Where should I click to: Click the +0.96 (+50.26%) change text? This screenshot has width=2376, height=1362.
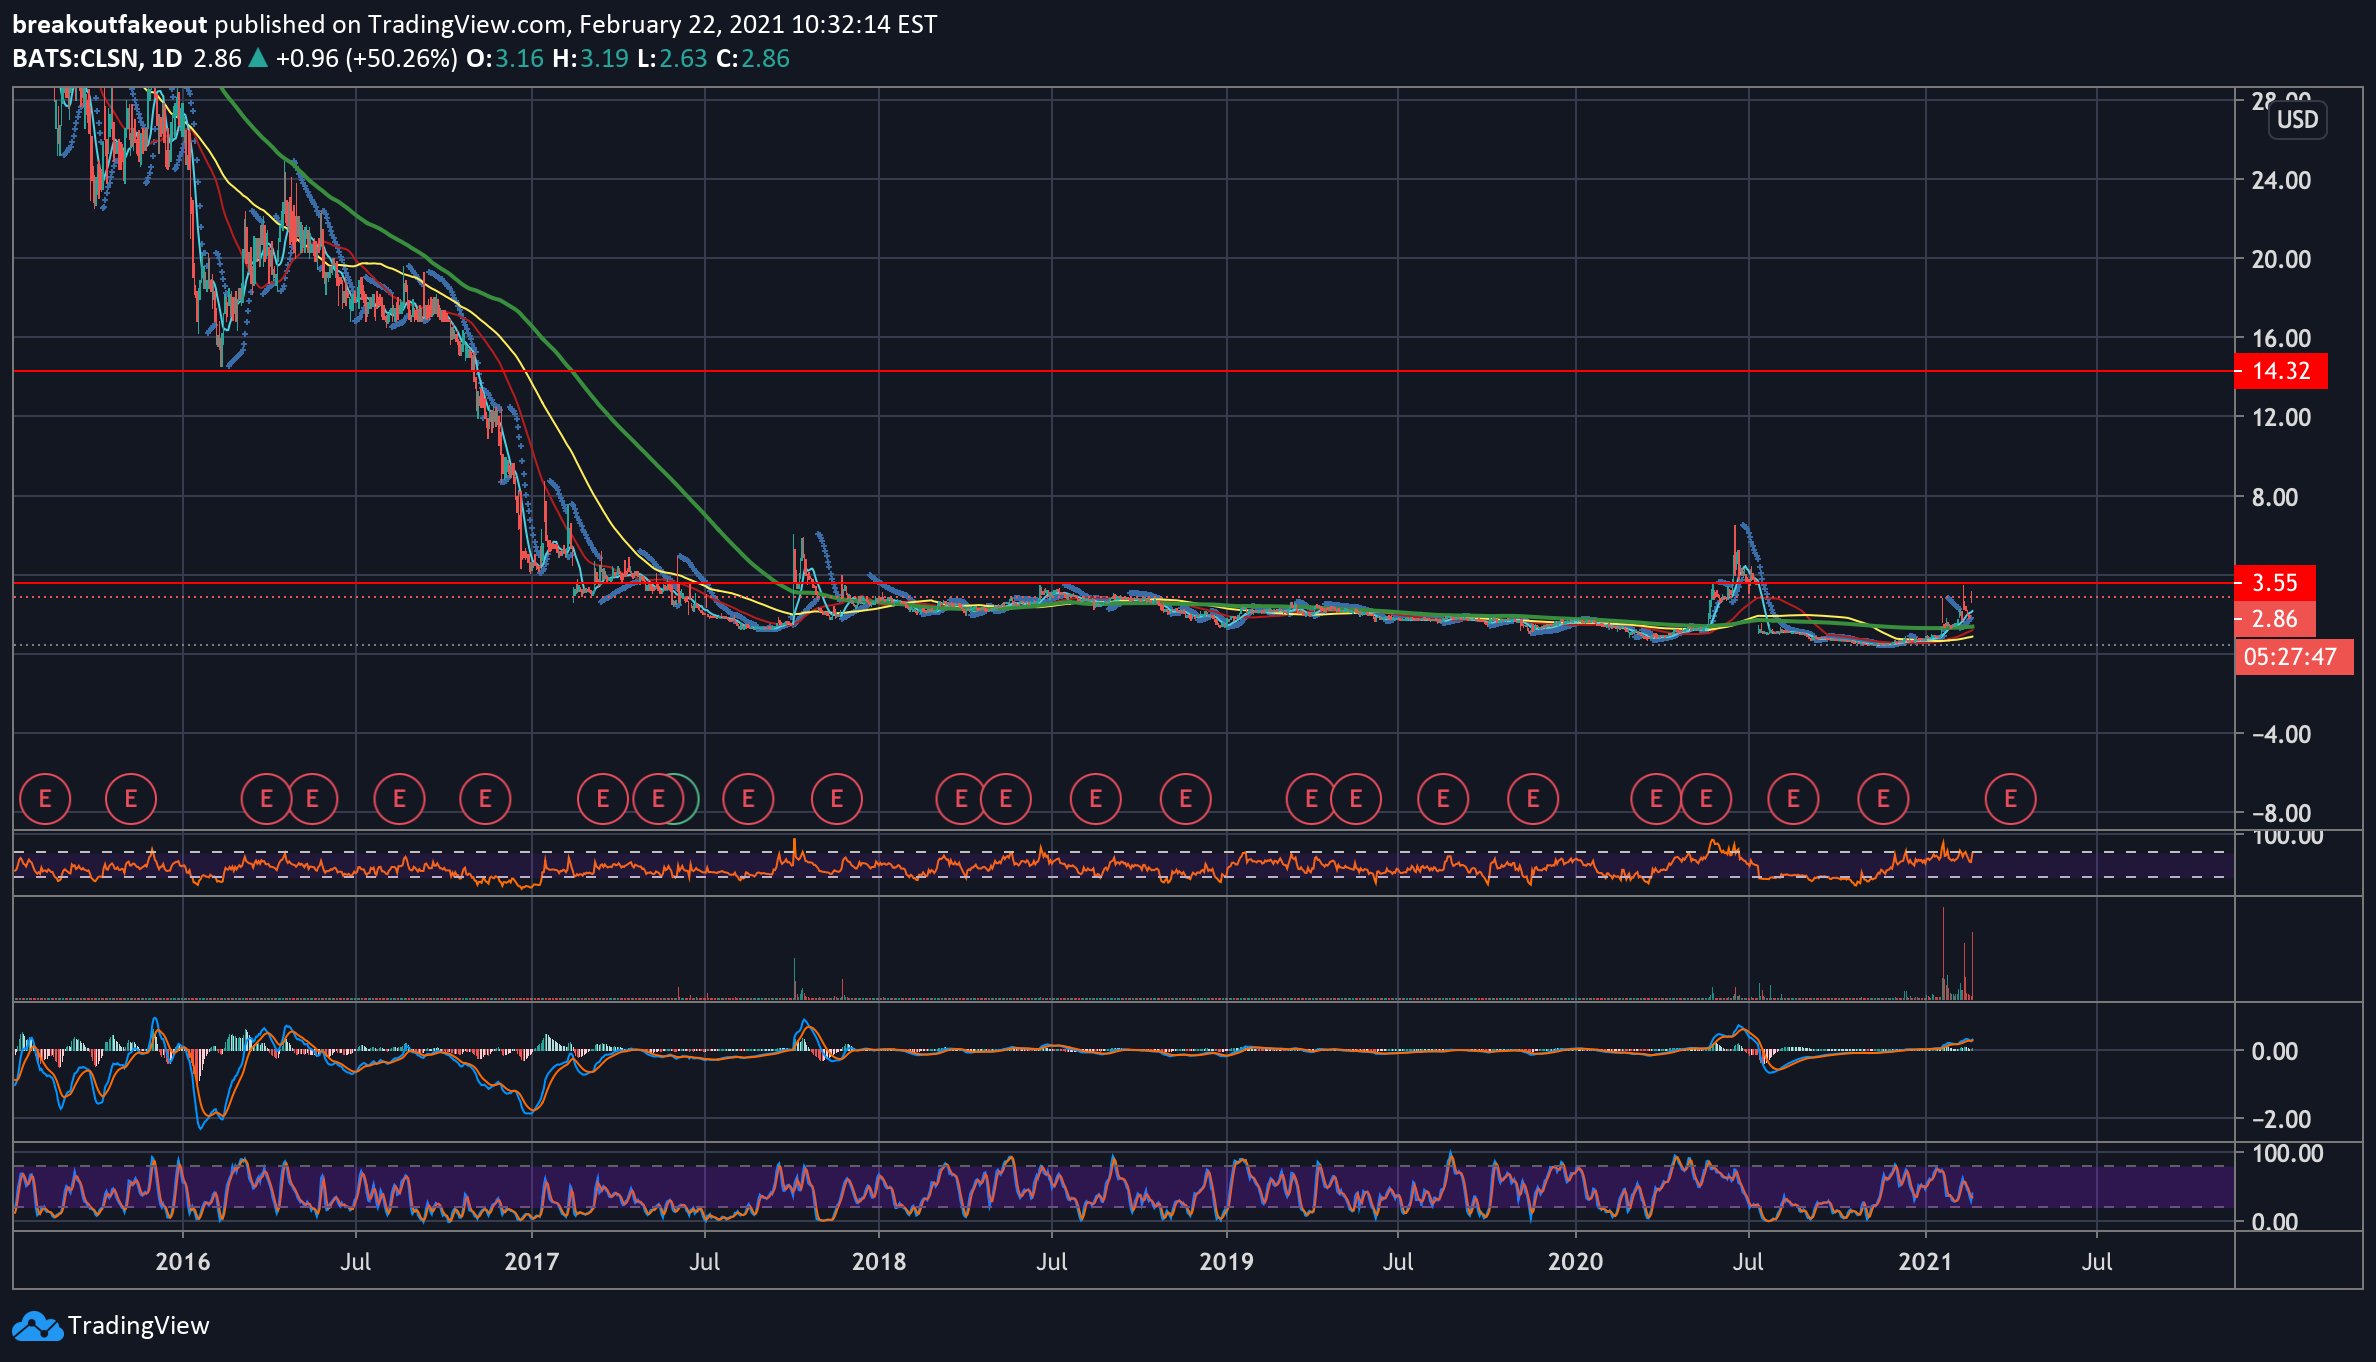click(x=367, y=58)
